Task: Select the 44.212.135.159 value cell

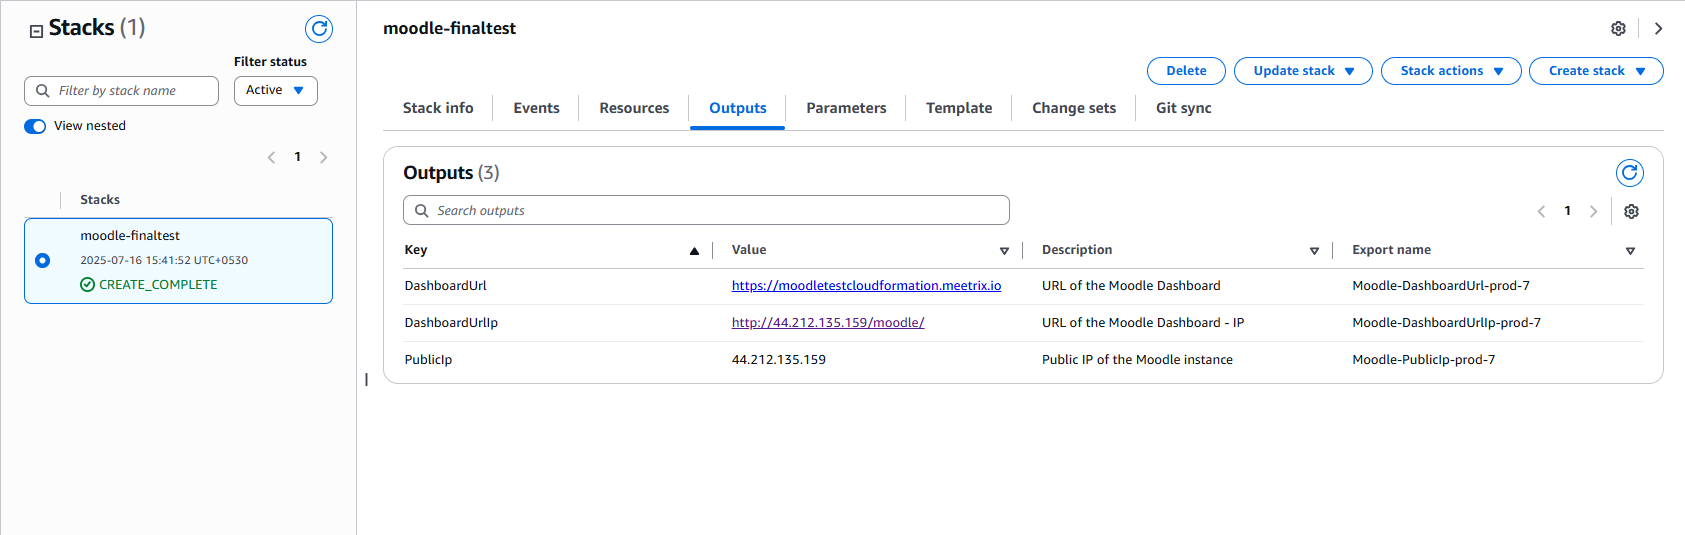Action: click(x=779, y=360)
